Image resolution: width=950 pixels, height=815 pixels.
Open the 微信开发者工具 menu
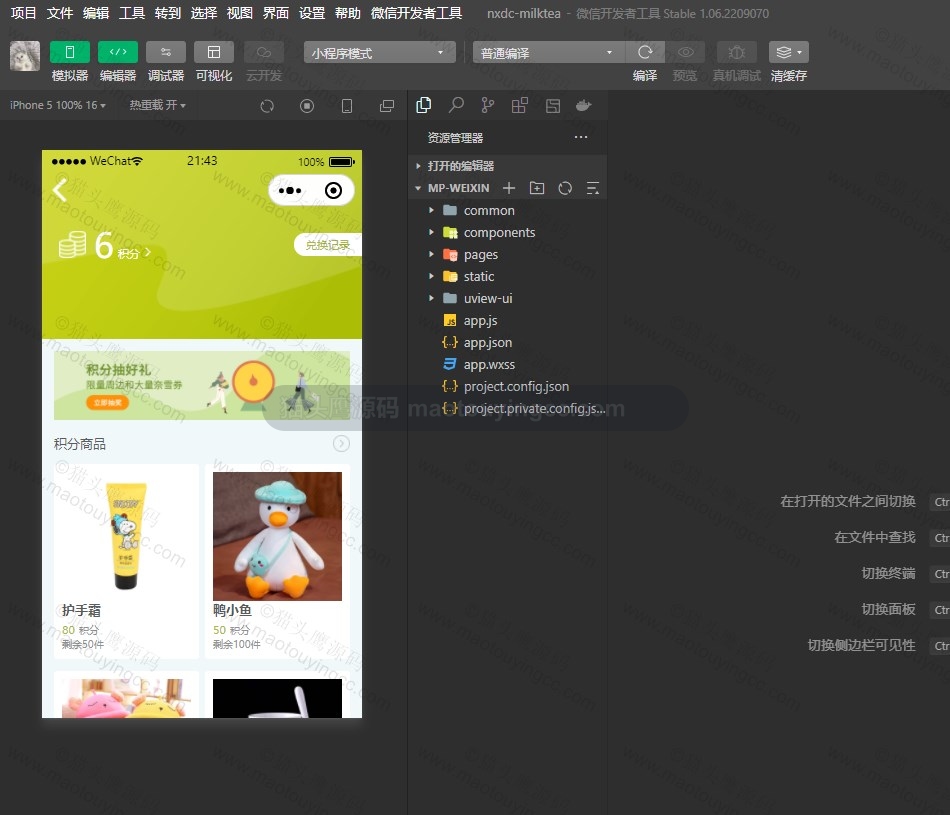(416, 13)
